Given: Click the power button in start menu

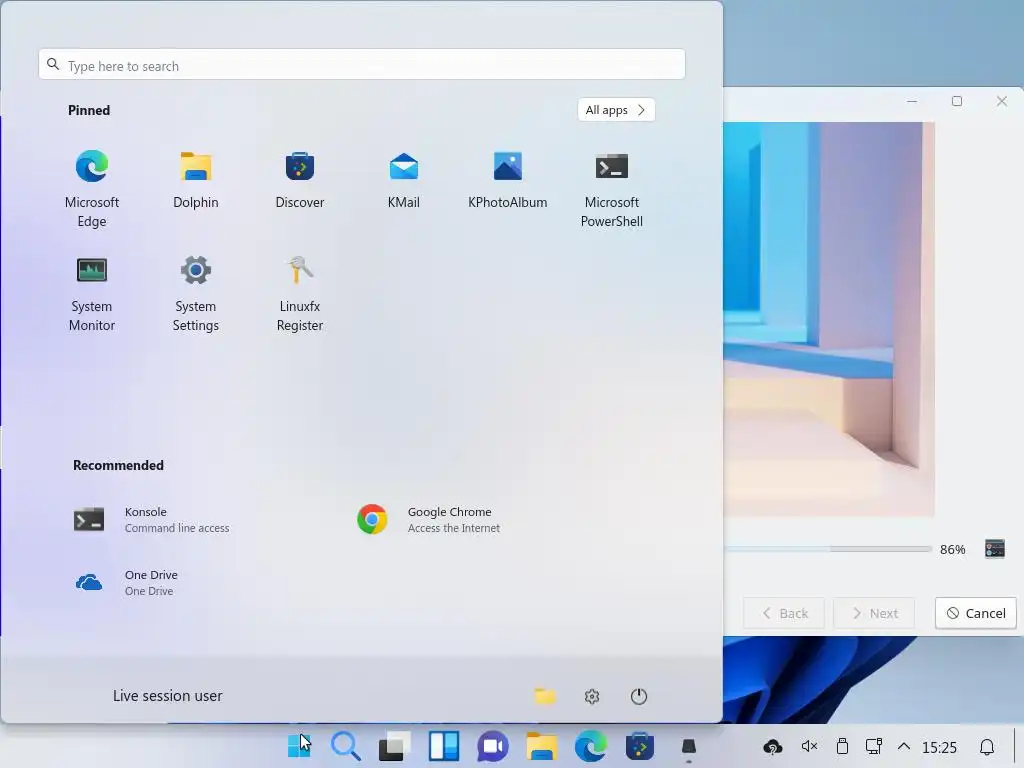Looking at the screenshot, I should [x=639, y=696].
